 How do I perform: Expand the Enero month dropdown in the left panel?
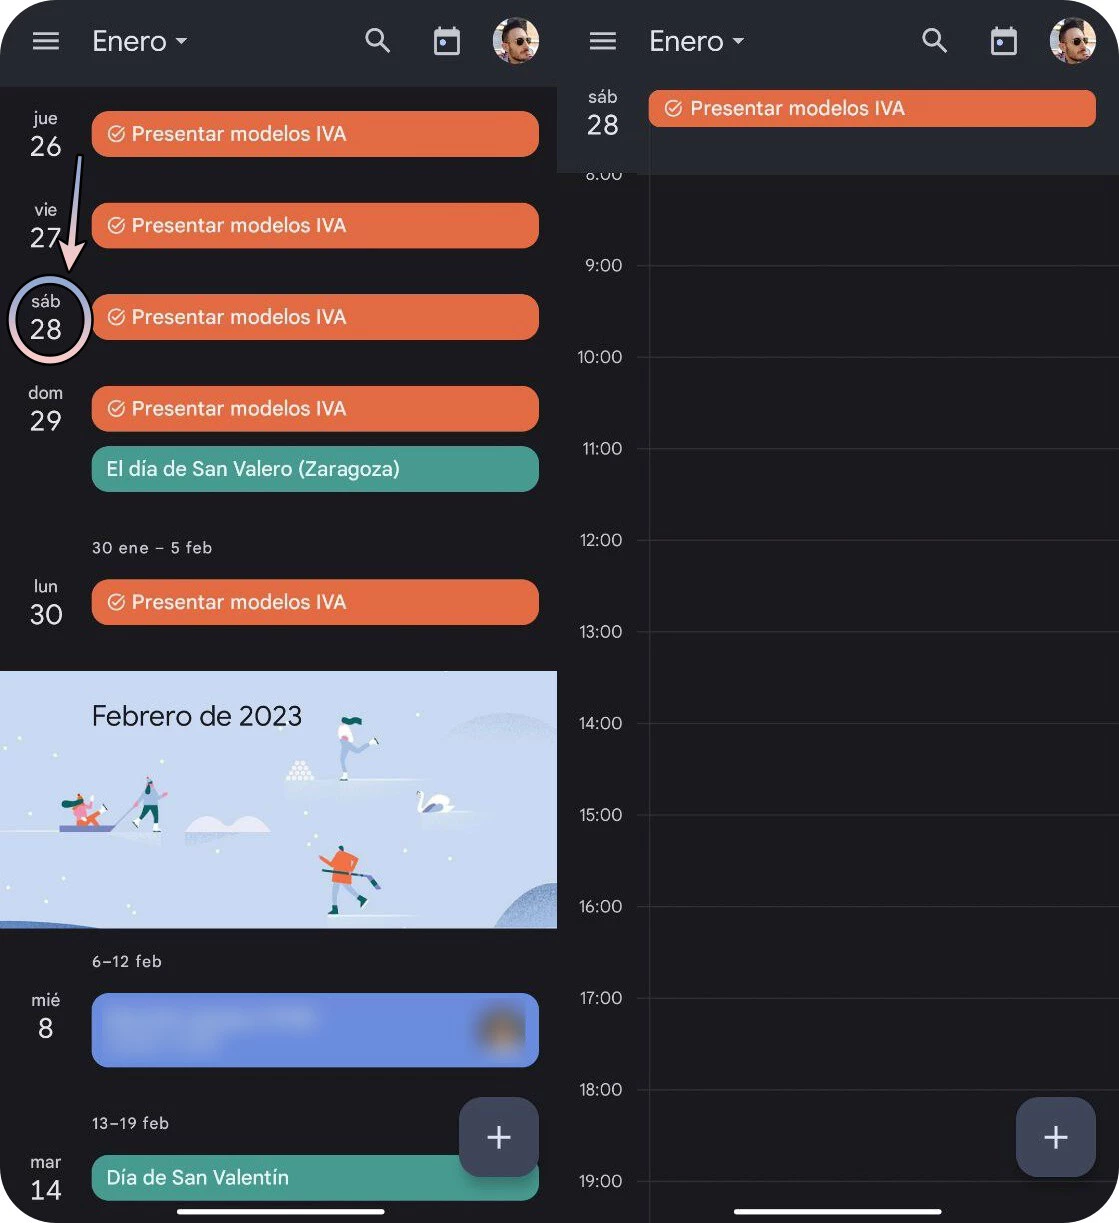(140, 41)
